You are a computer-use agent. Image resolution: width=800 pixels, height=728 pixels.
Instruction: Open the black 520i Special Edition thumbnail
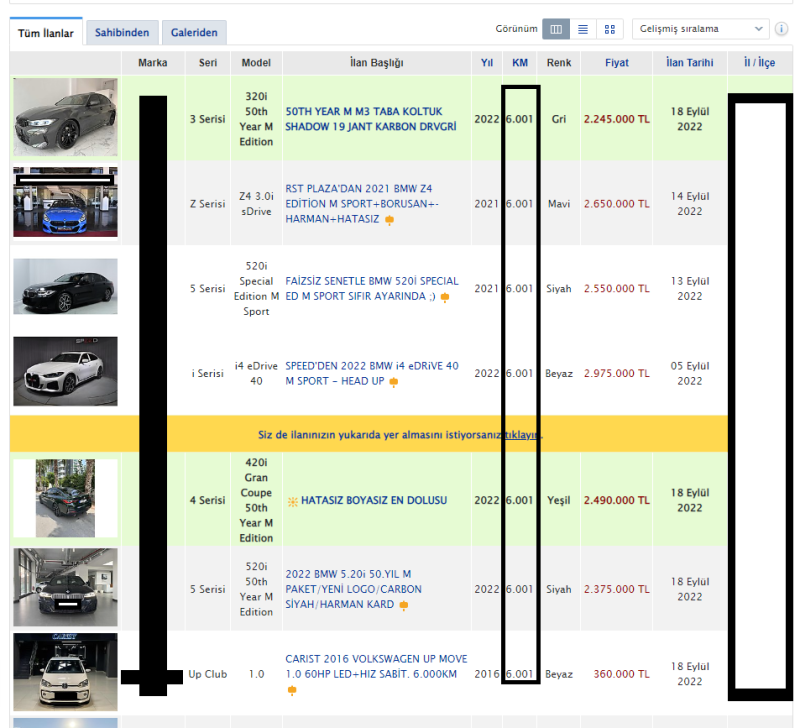(65, 286)
